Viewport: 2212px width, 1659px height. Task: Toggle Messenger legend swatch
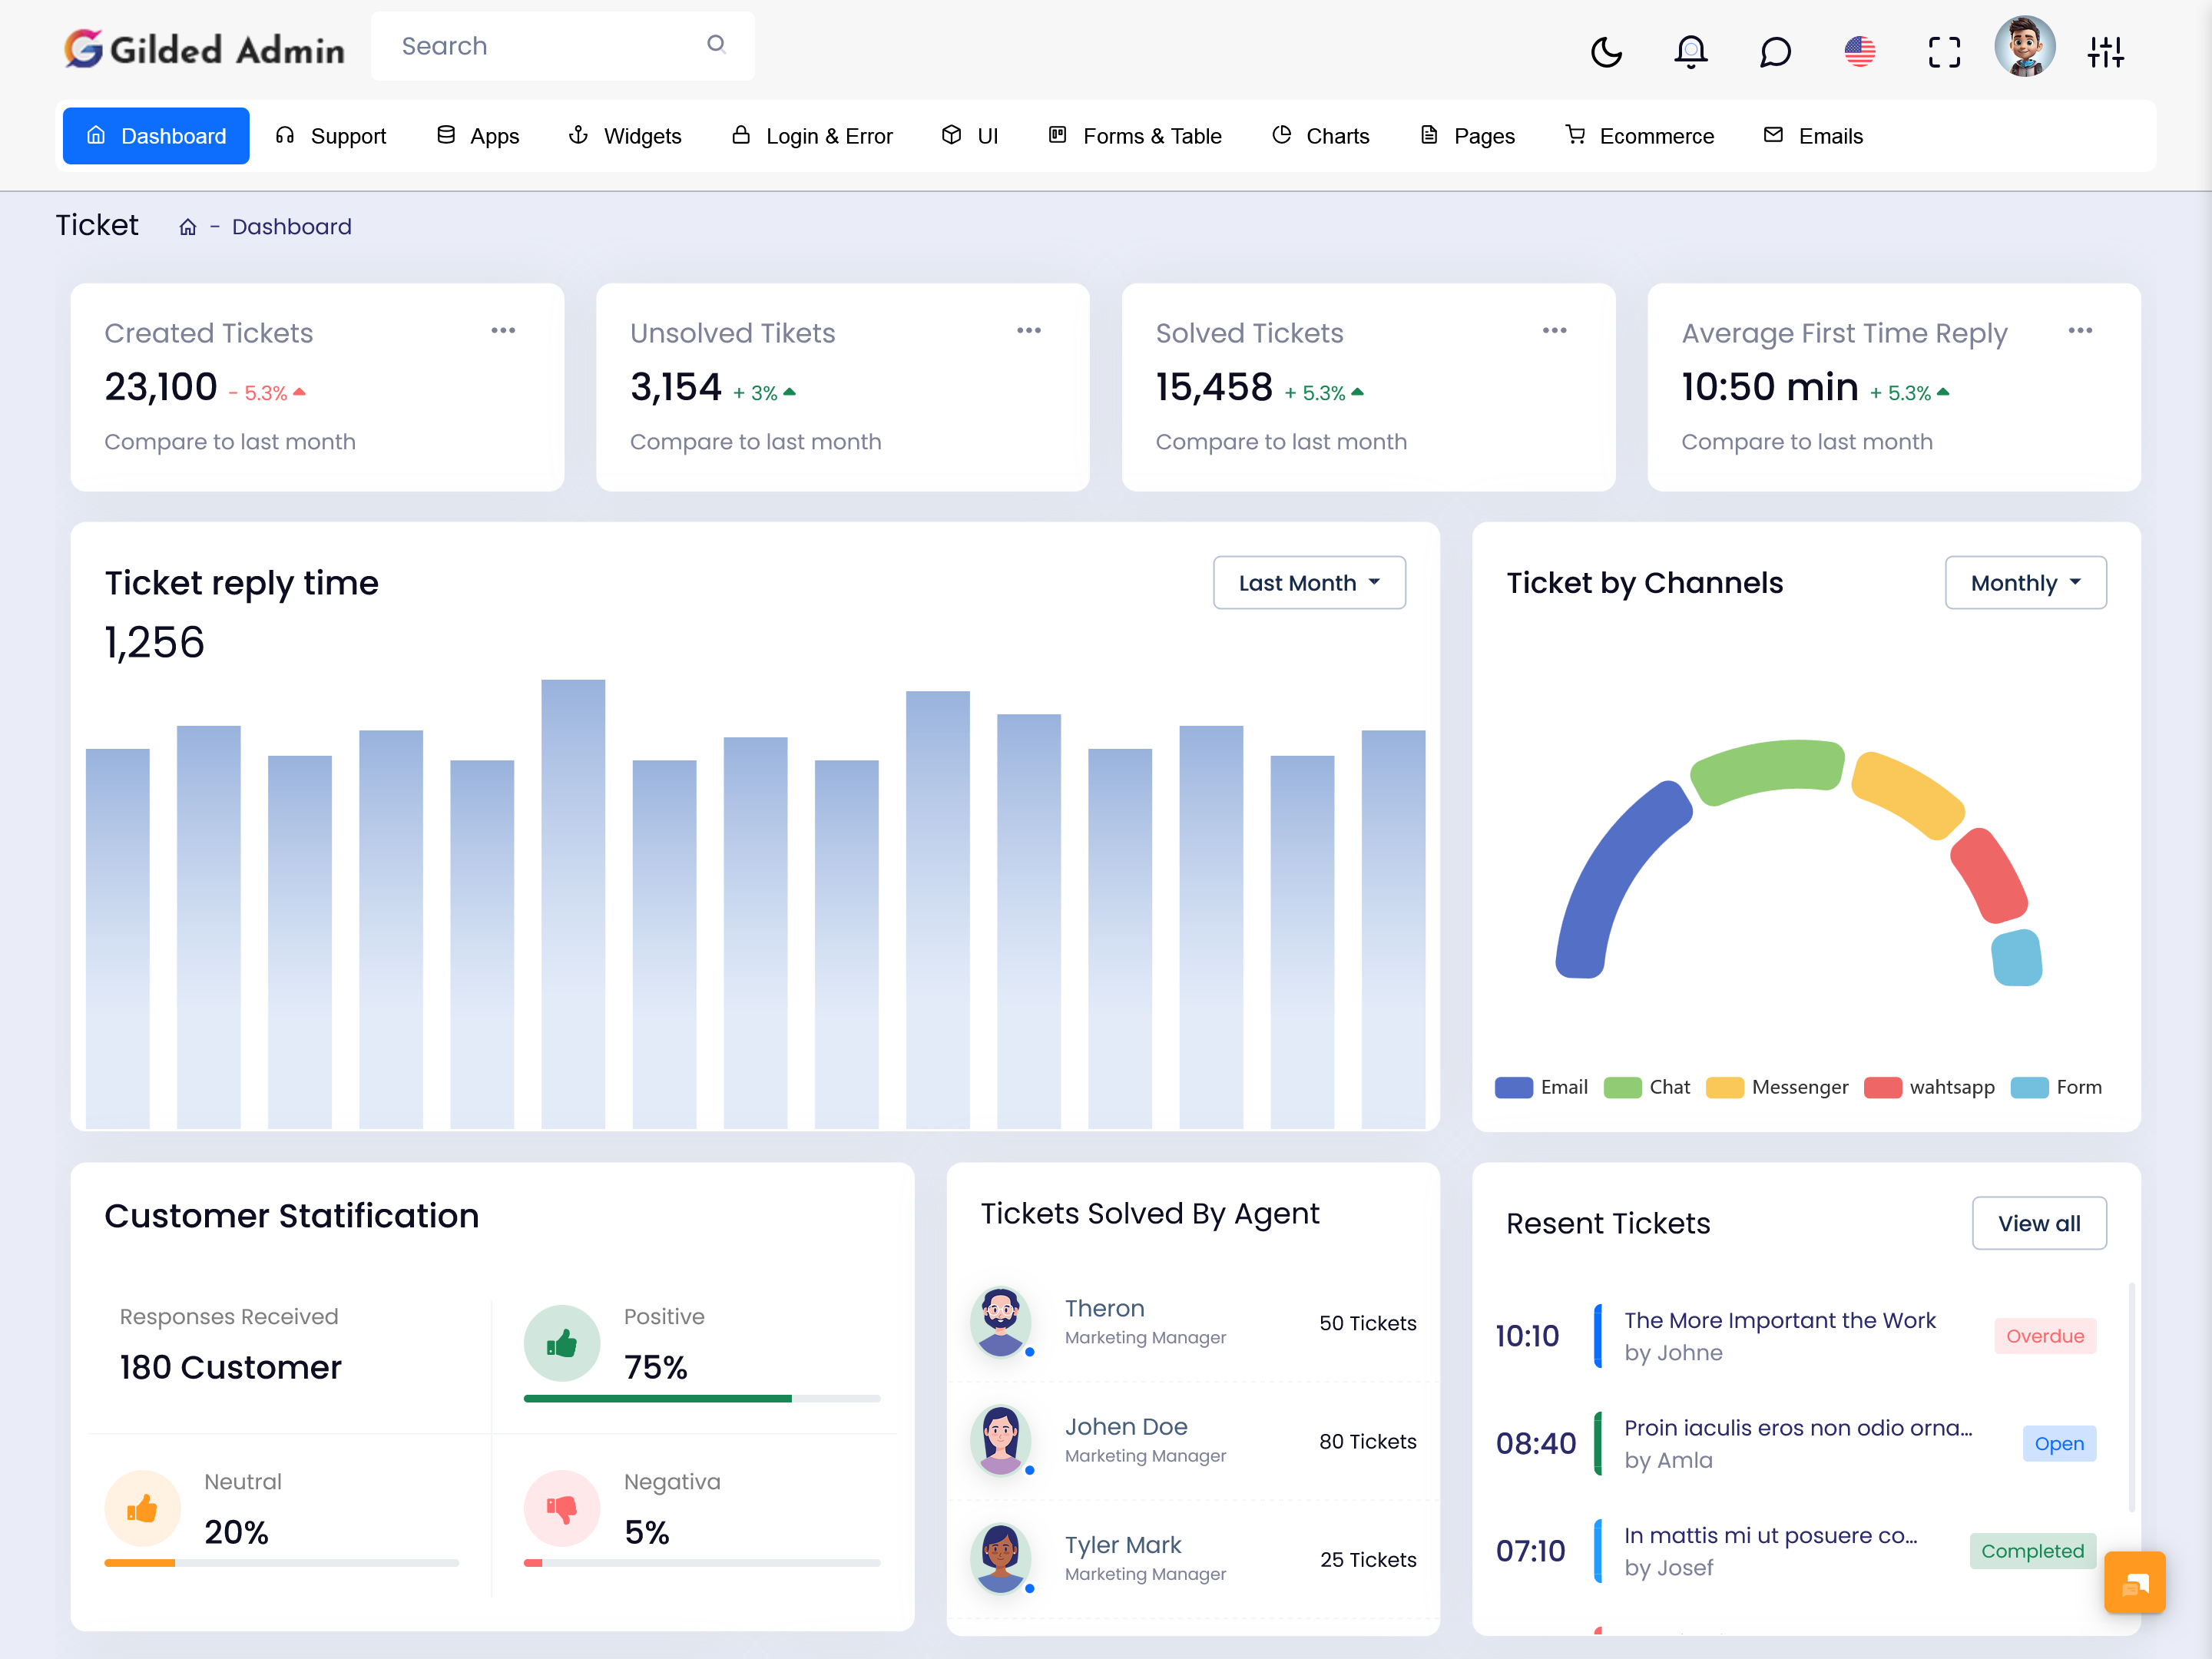coord(1725,1088)
